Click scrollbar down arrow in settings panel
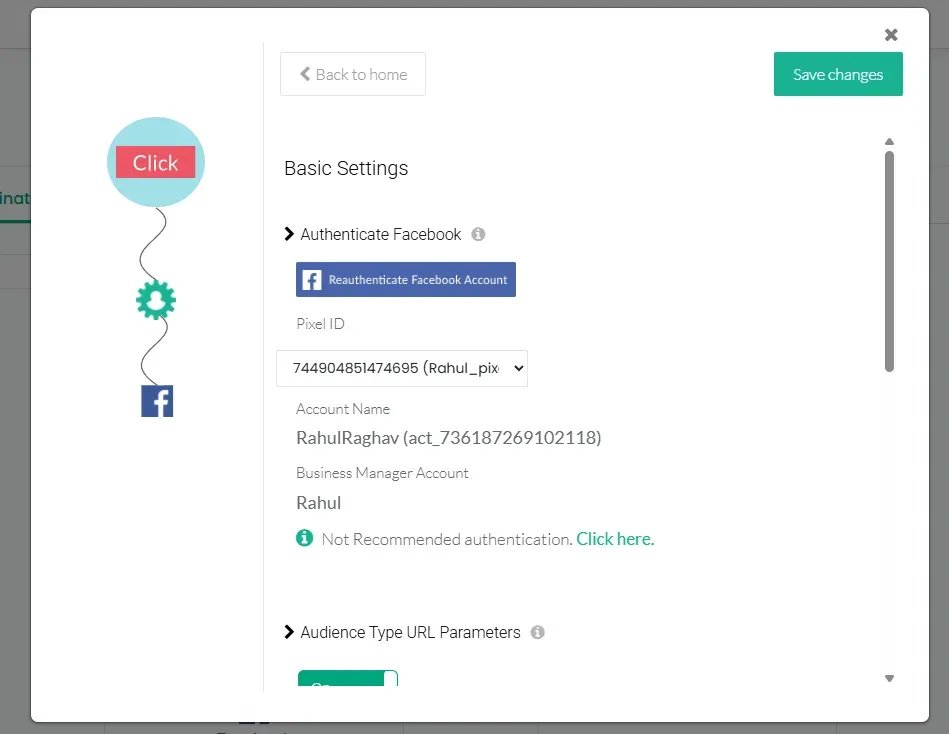This screenshot has height=734, width=949. (x=889, y=678)
